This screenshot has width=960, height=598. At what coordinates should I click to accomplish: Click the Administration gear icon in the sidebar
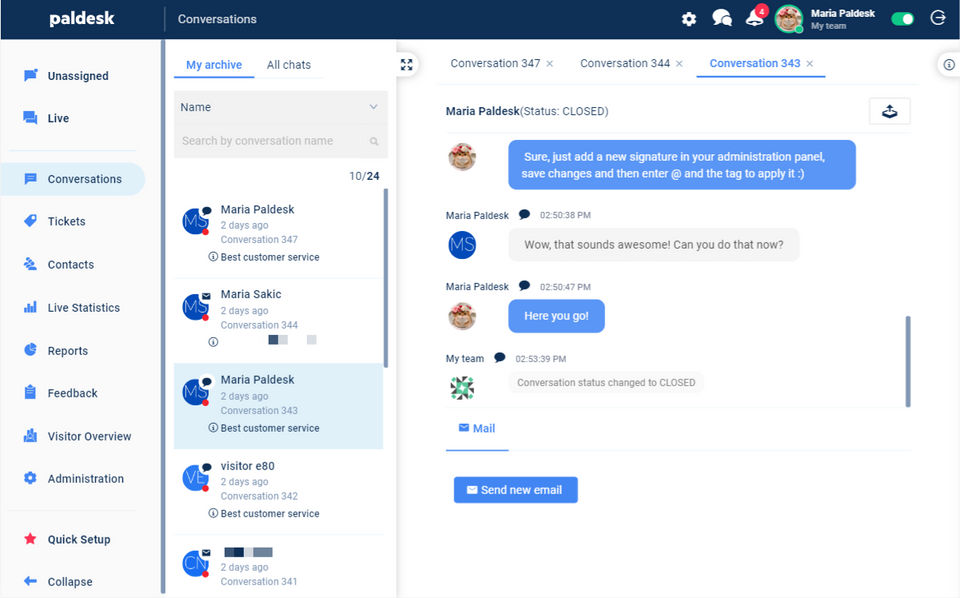[30, 478]
